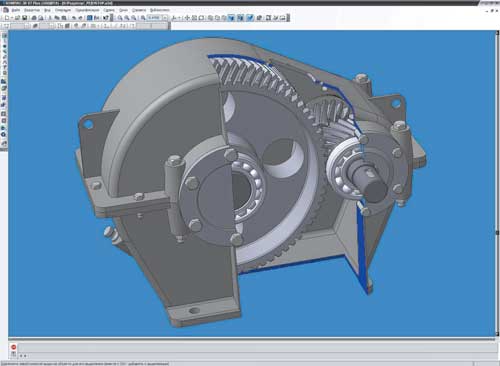This screenshot has width=500, height=366.
Task: Click the Save diskette icon
Action: point(24,18)
